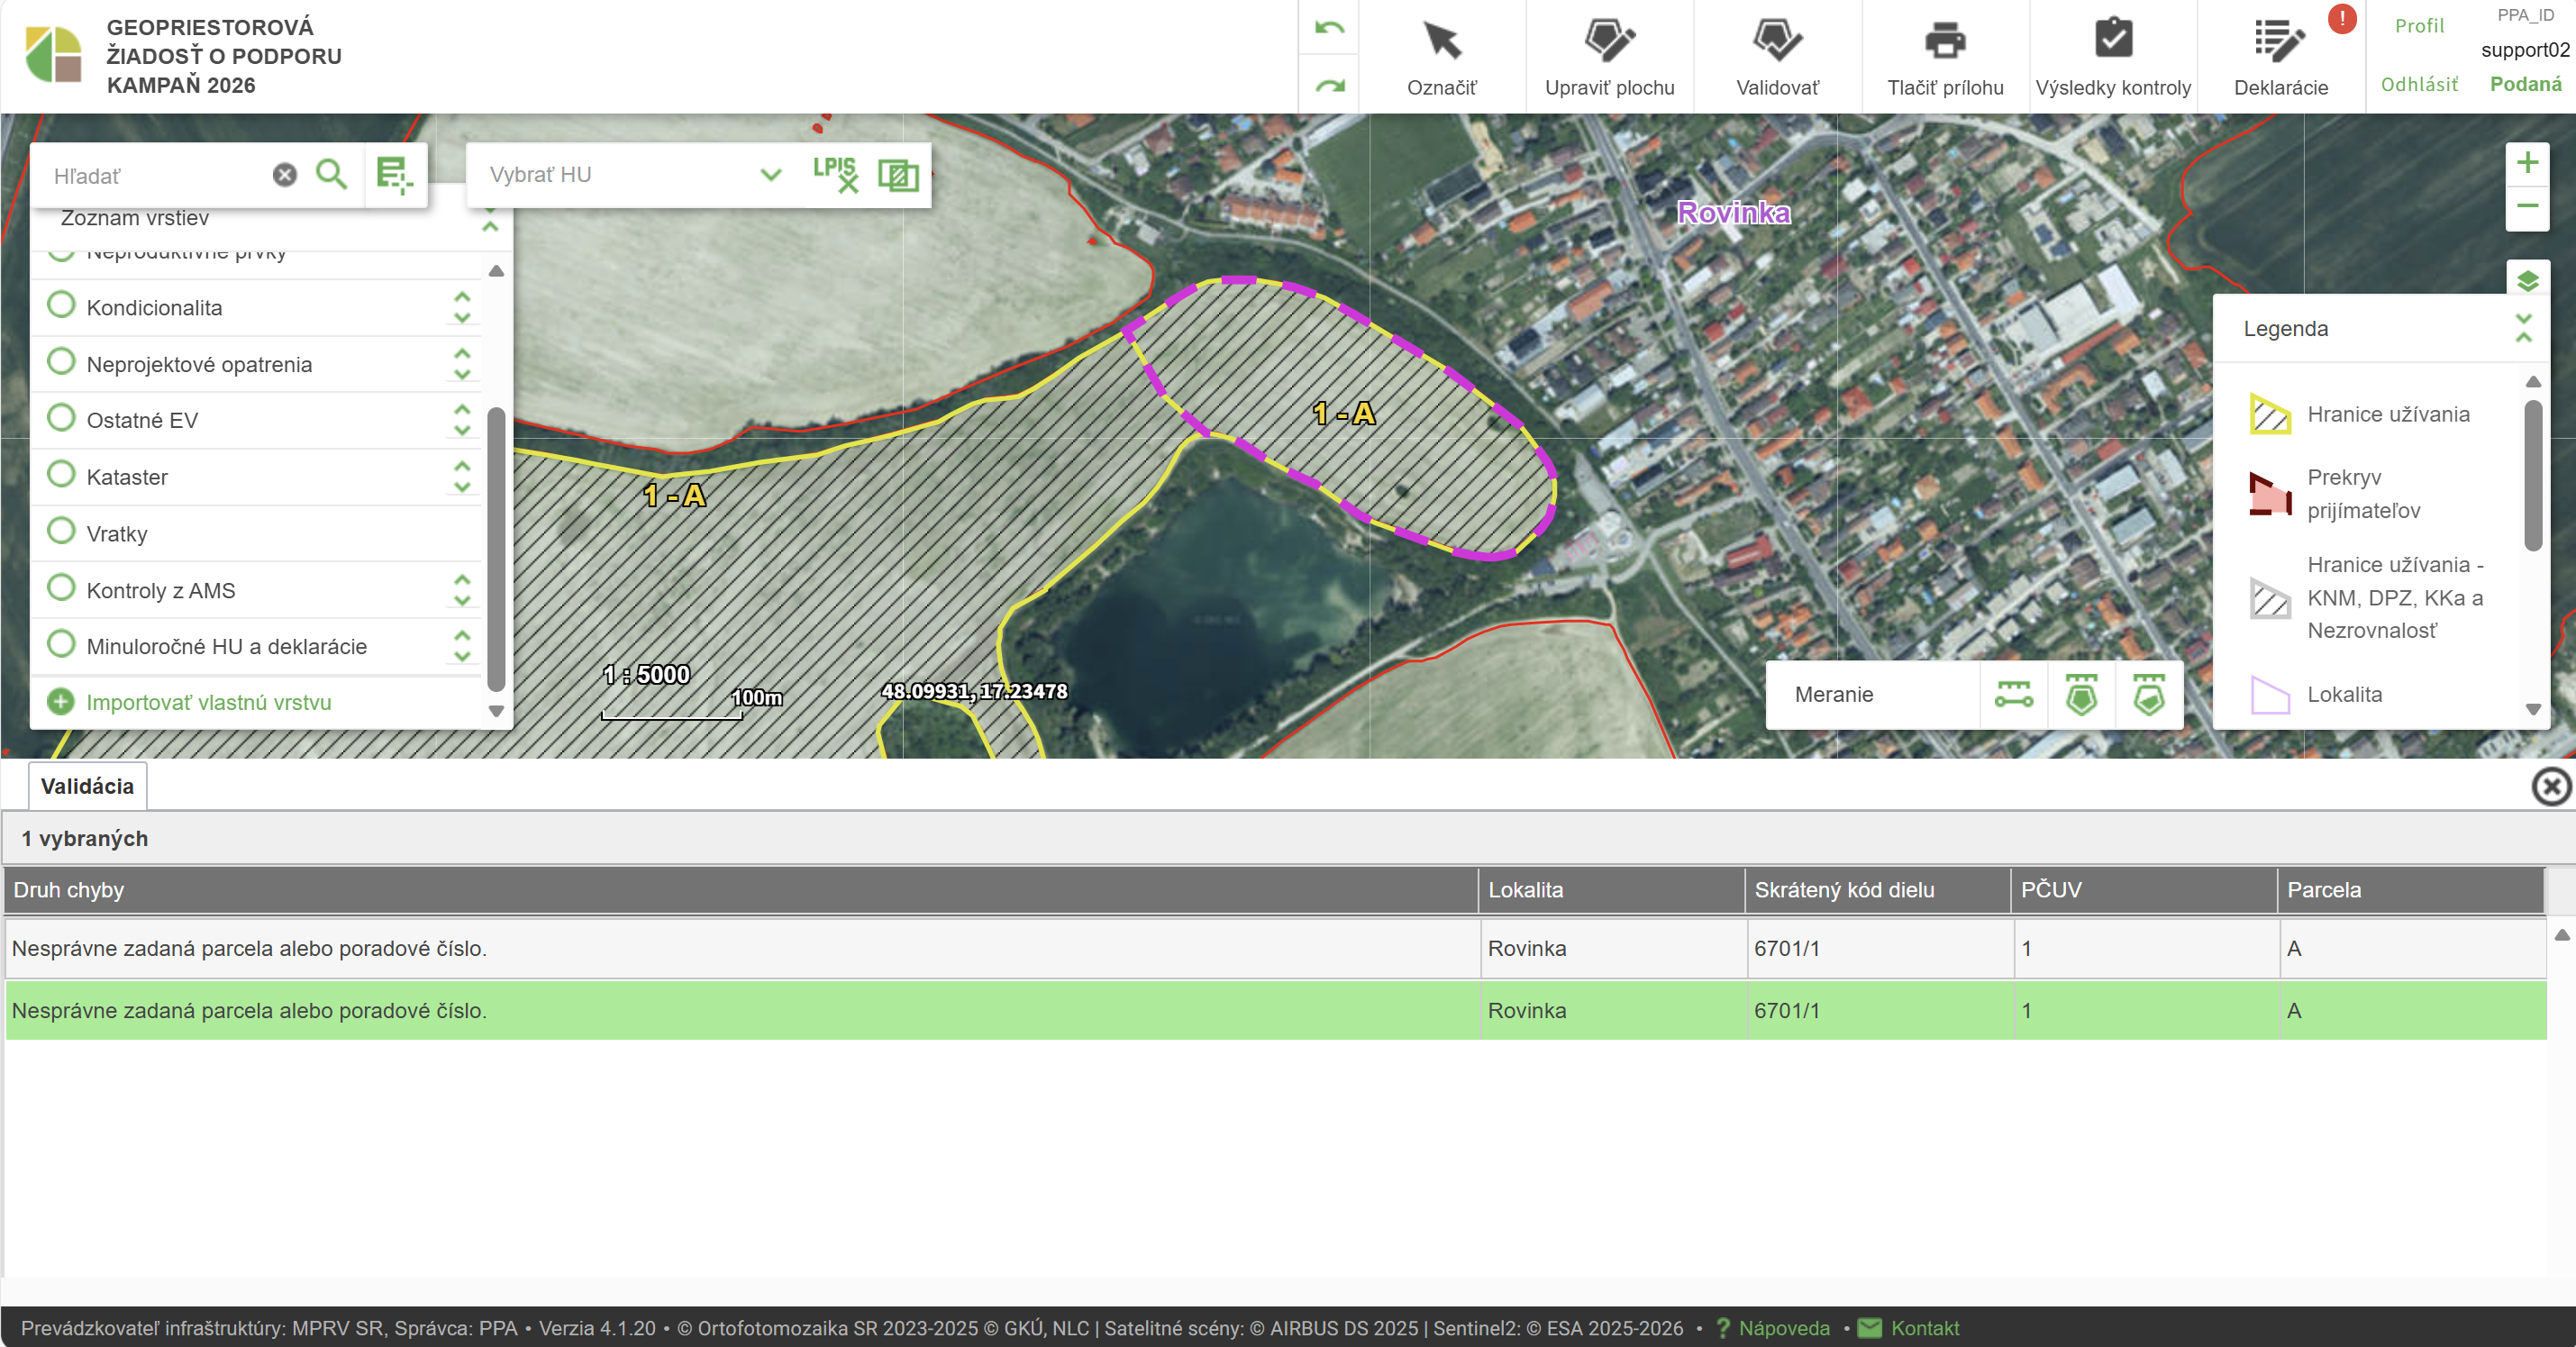The height and width of the screenshot is (1347, 2576).
Task: Click the undo arrow icon
Action: (1329, 28)
